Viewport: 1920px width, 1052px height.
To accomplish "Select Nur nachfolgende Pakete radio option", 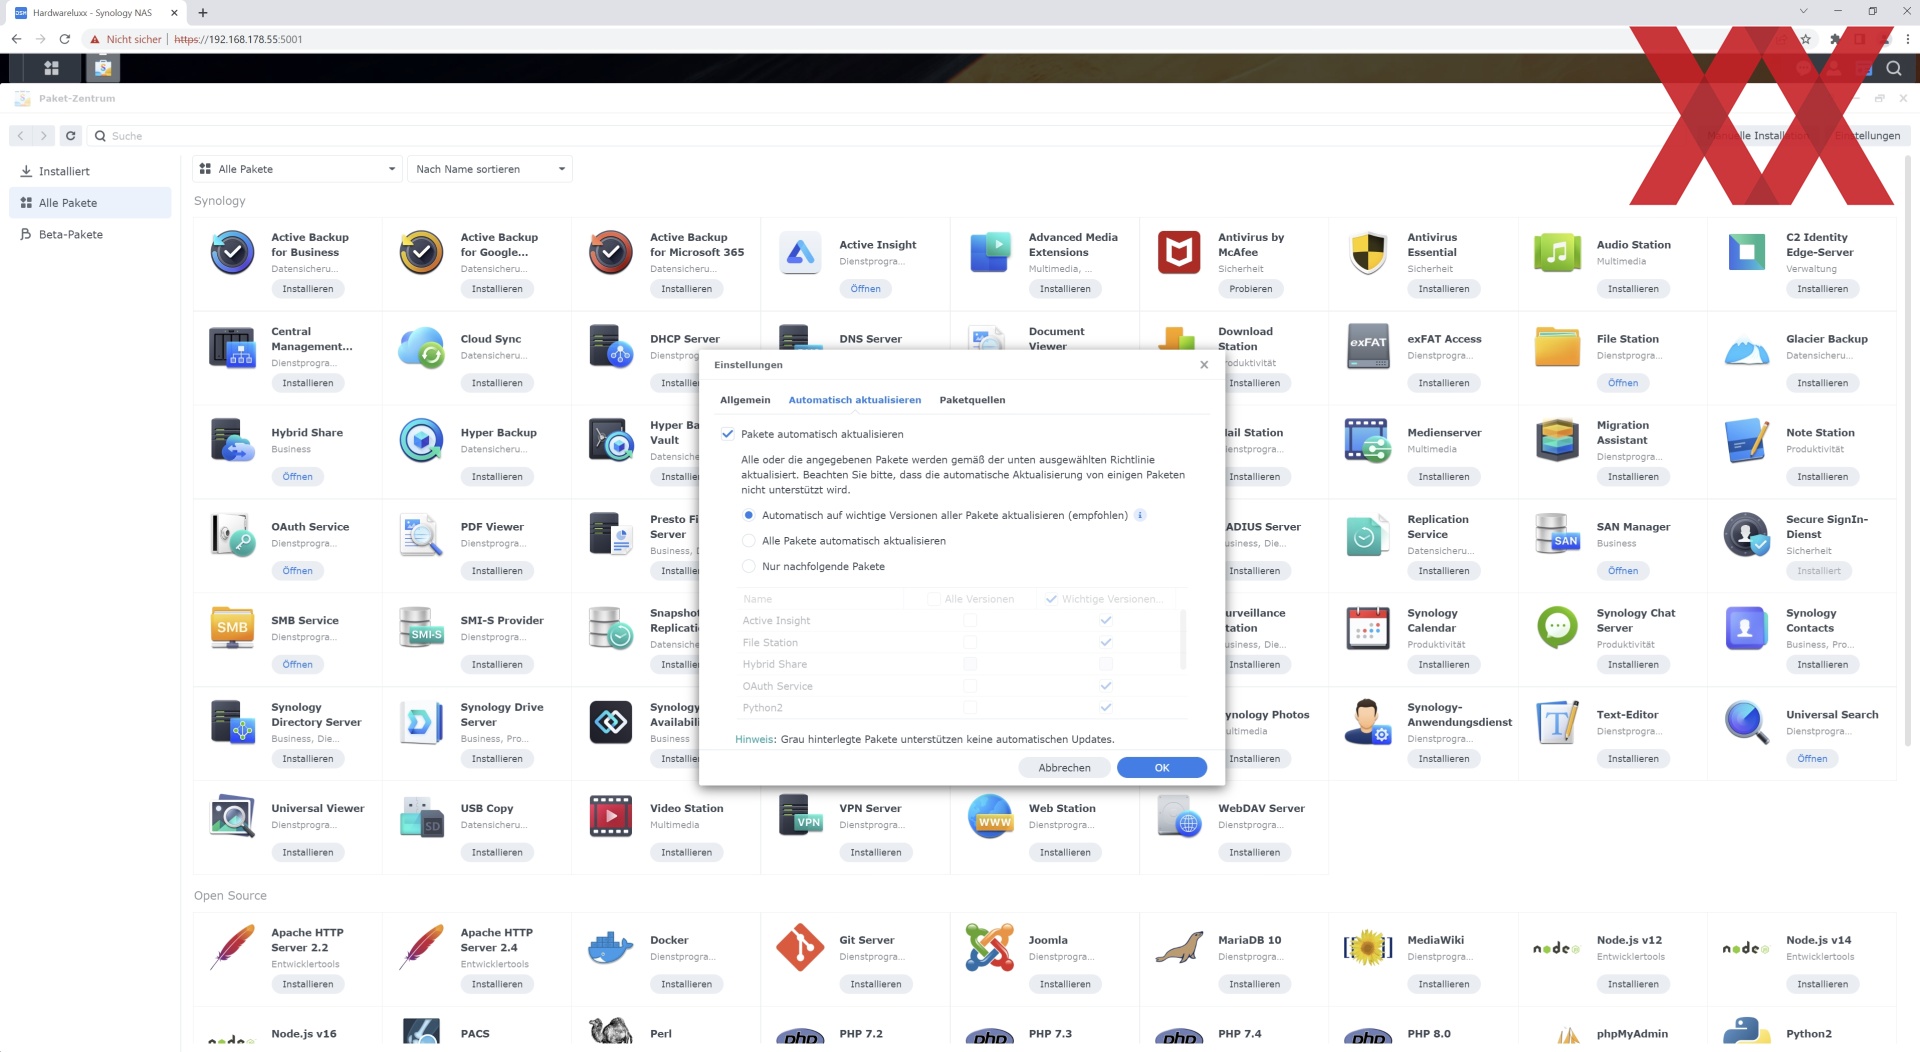I will point(748,566).
